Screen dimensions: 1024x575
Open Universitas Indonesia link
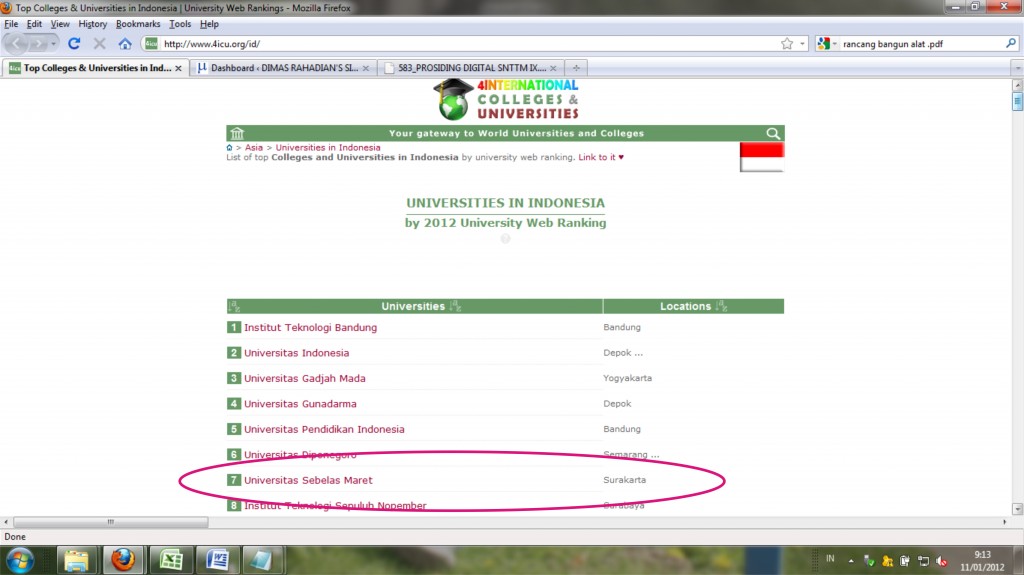tap(296, 353)
